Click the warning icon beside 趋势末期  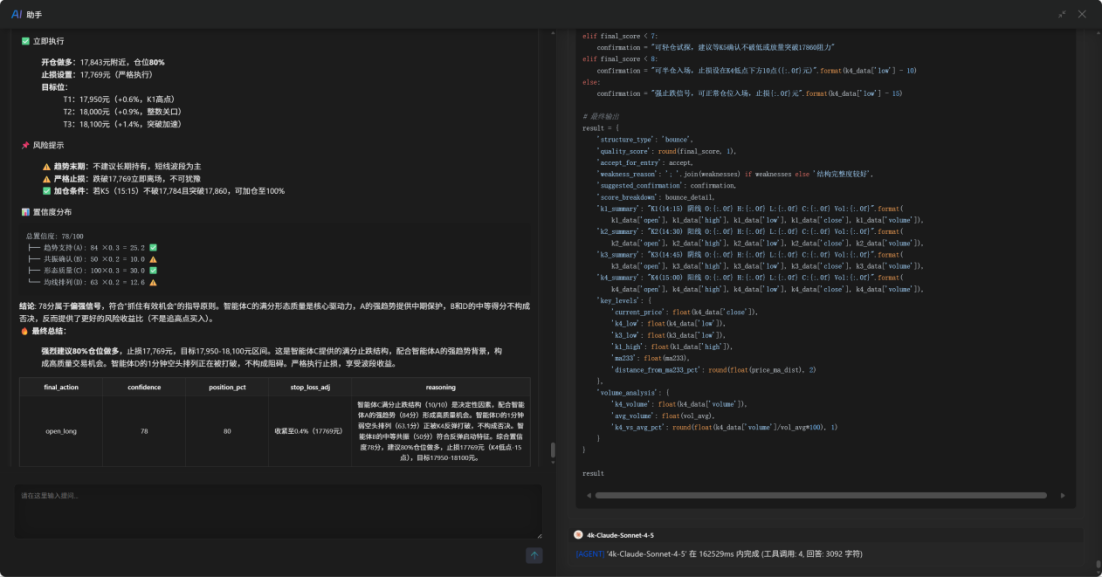pyautogui.click(x=46, y=166)
